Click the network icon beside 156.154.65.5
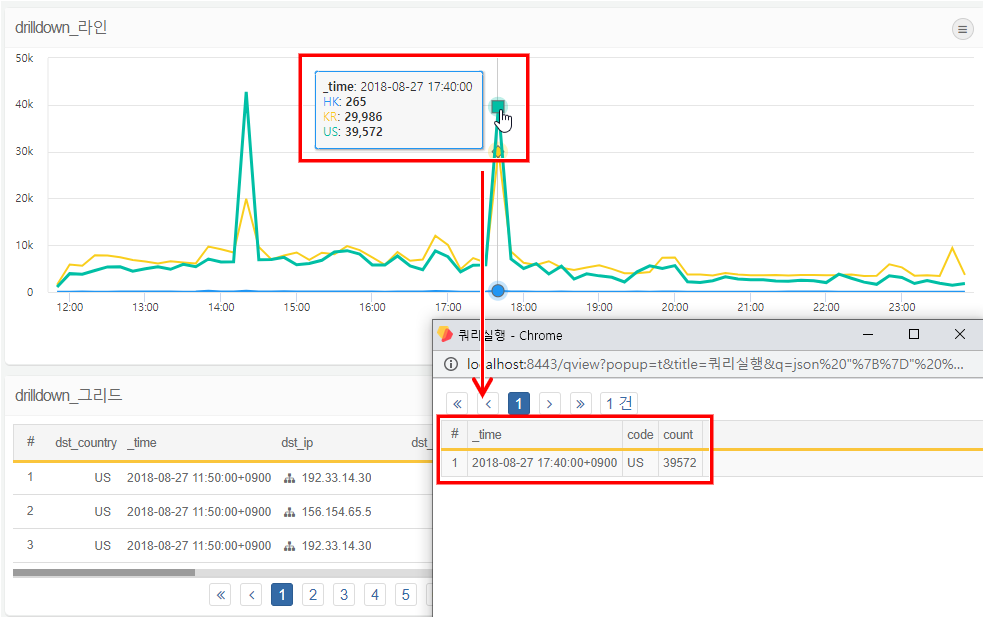 pos(289,512)
